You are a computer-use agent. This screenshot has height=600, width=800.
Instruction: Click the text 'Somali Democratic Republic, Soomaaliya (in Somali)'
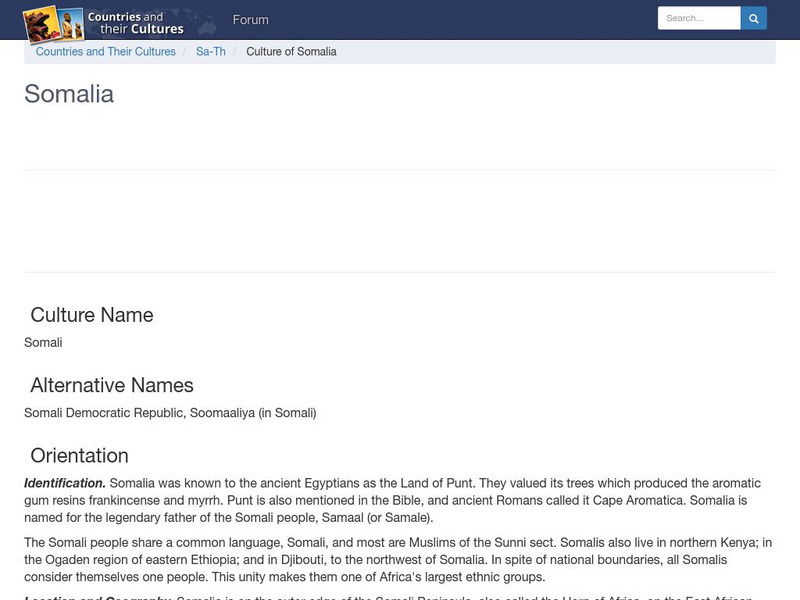point(170,413)
